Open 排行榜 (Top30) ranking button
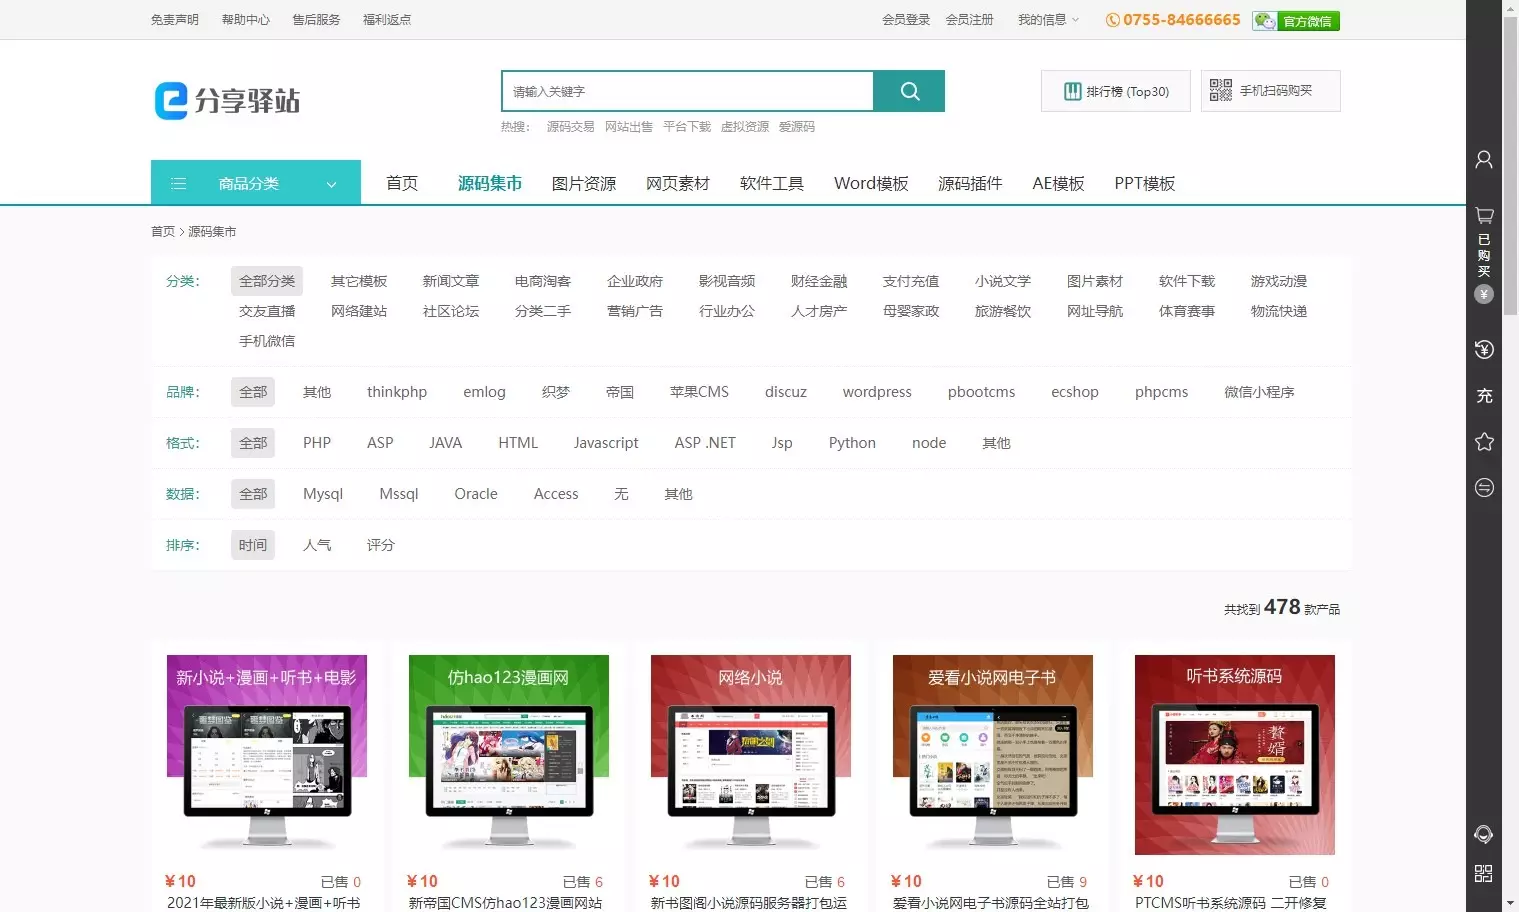Viewport: 1519px width, 912px height. [x=1116, y=91]
